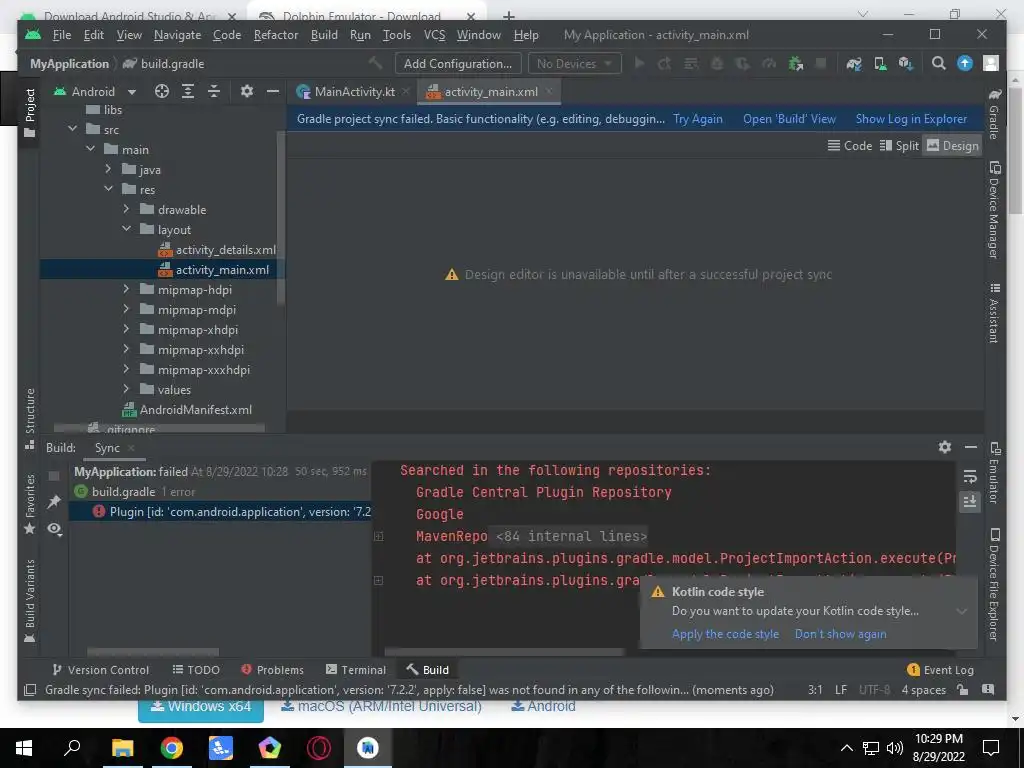Screen dimensions: 1024x768
Task: Open Chrome from Windows taskbar
Action: coord(172,748)
